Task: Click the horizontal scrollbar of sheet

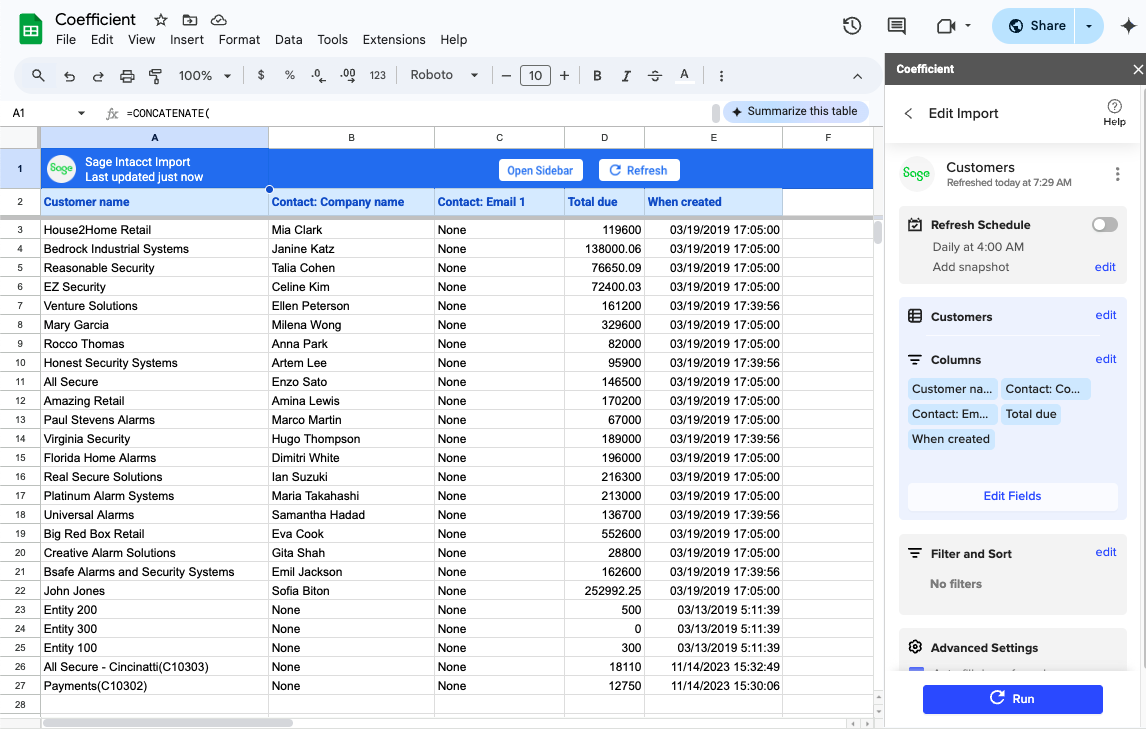Action: 168,723
